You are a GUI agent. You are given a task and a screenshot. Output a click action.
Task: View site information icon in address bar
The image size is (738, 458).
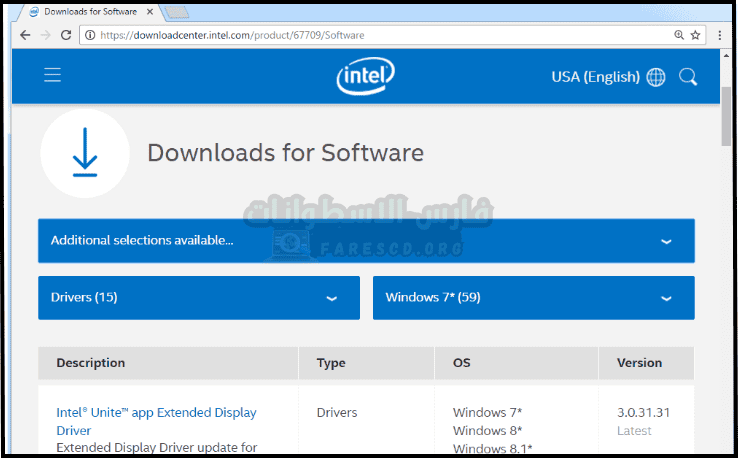pyautogui.click(x=90, y=34)
